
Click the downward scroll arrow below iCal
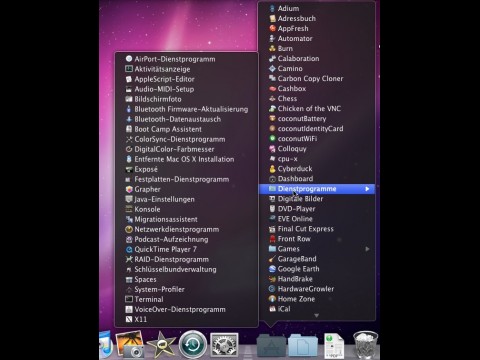[x=317, y=315]
